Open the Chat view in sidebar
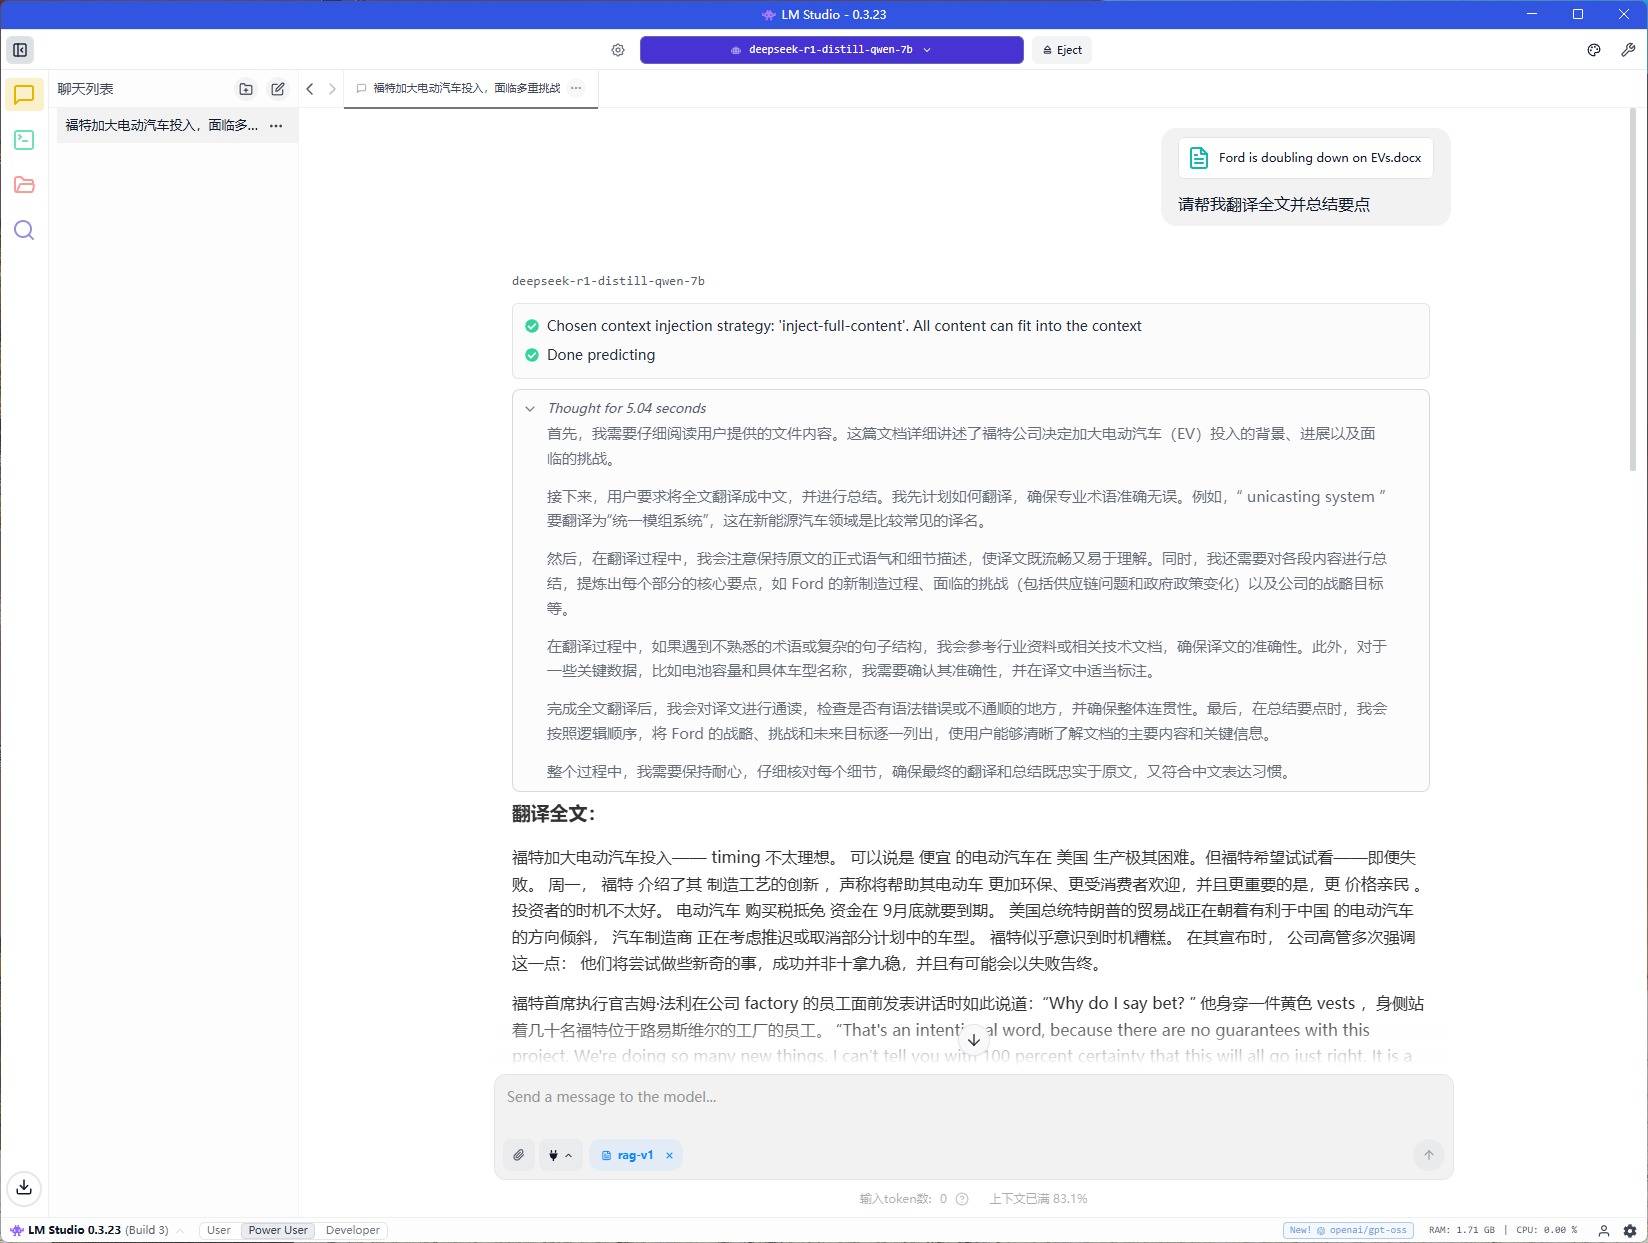The height and width of the screenshot is (1243, 1648). pyautogui.click(x=24, y=95)
